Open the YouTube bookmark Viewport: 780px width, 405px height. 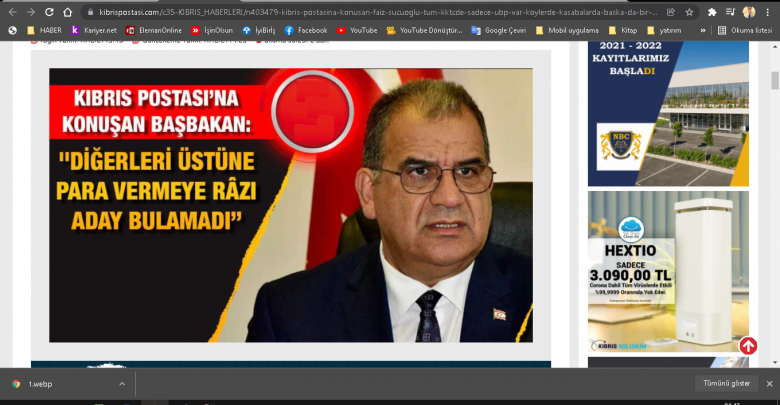[357, 30]
